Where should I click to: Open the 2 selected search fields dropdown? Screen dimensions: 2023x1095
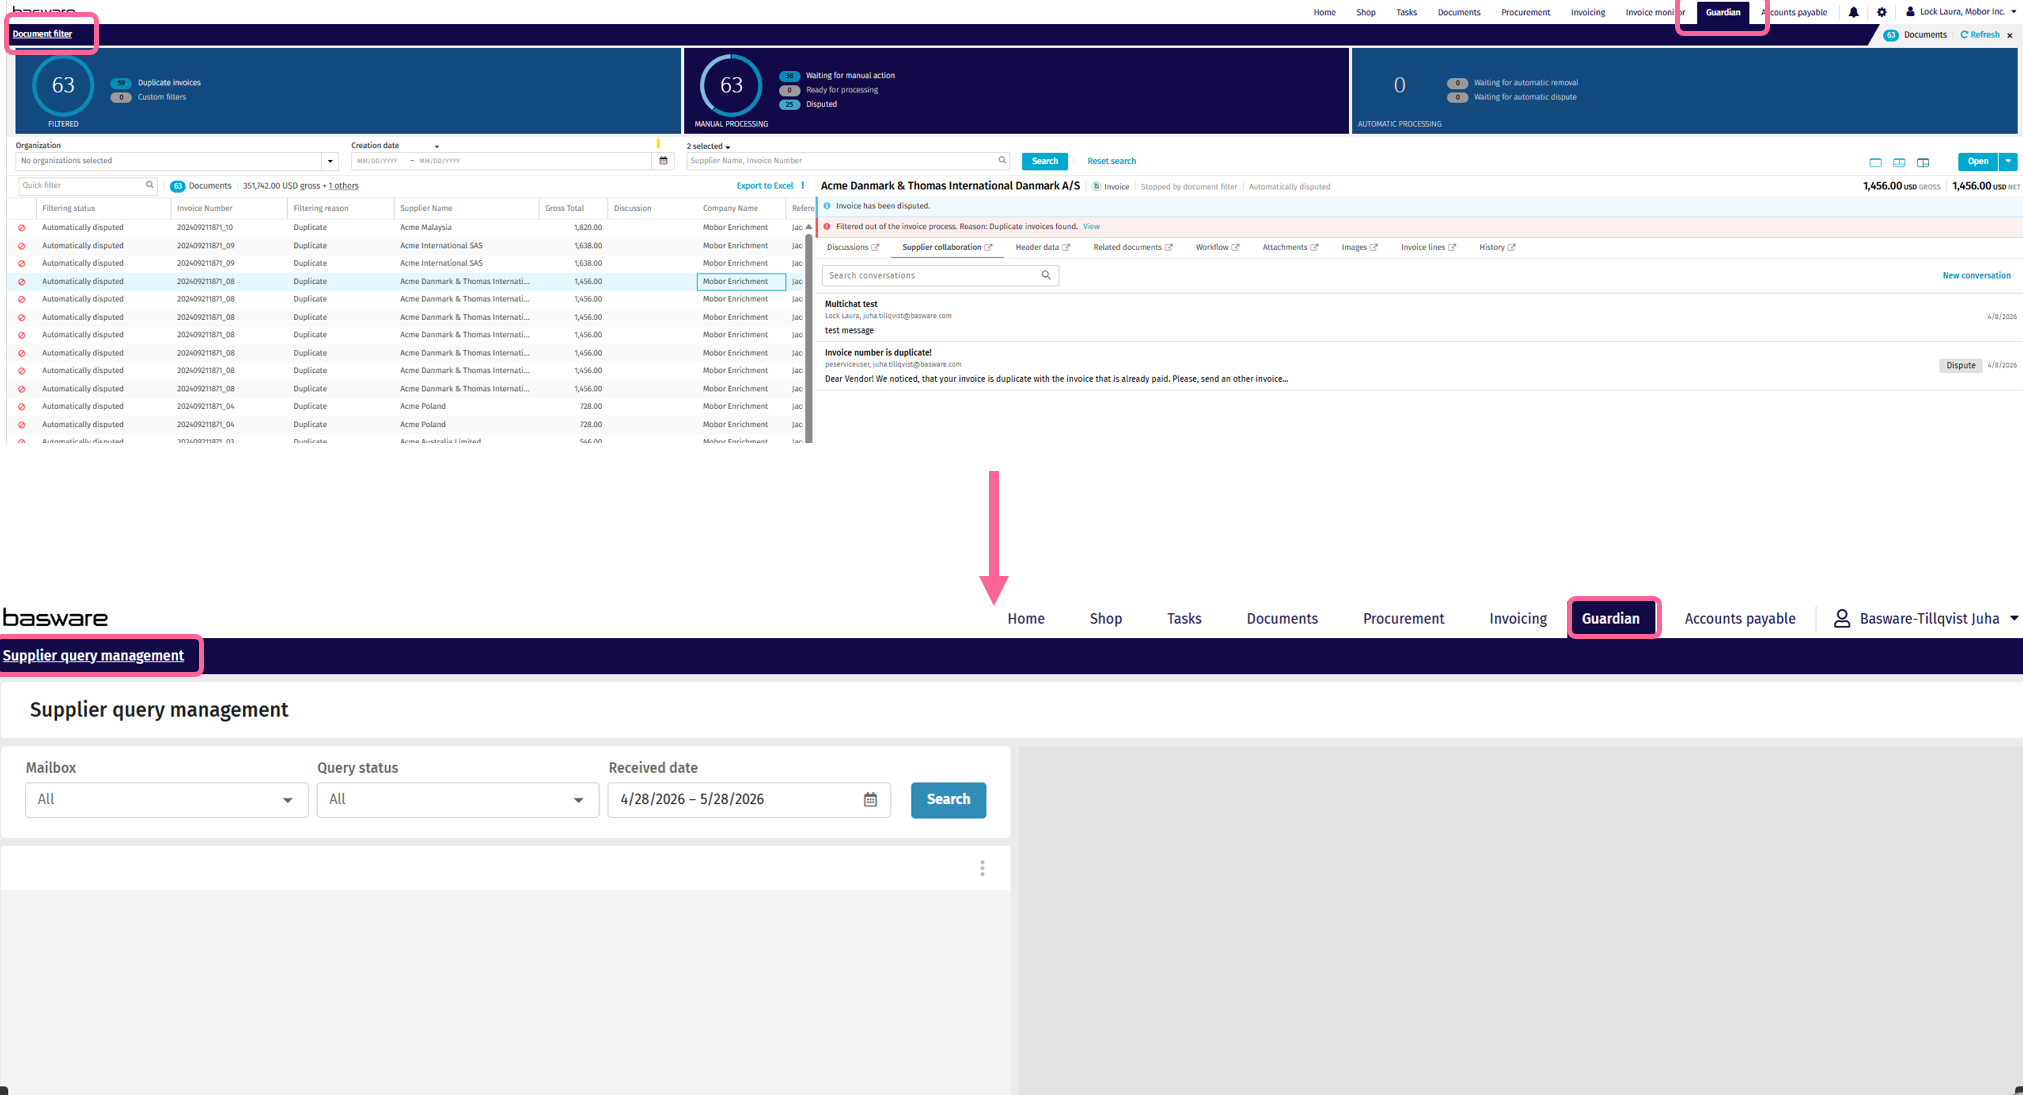tap(709, 146)
